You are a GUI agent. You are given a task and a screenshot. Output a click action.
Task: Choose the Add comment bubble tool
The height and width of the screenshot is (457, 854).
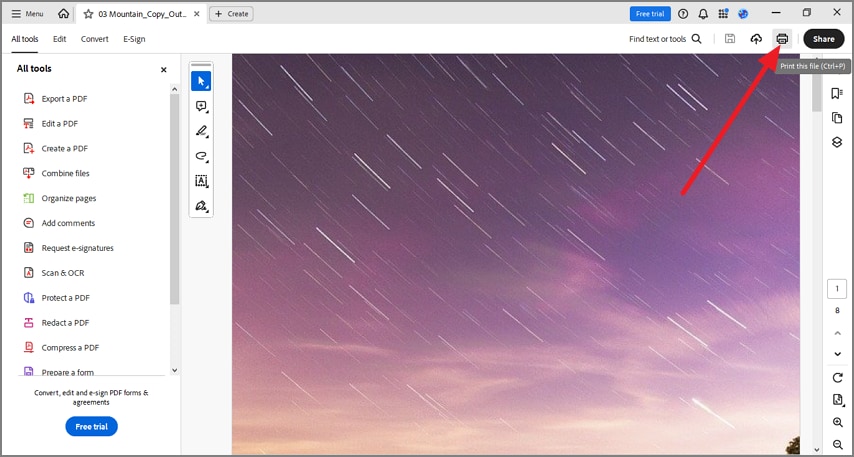[x=201, y=106]
